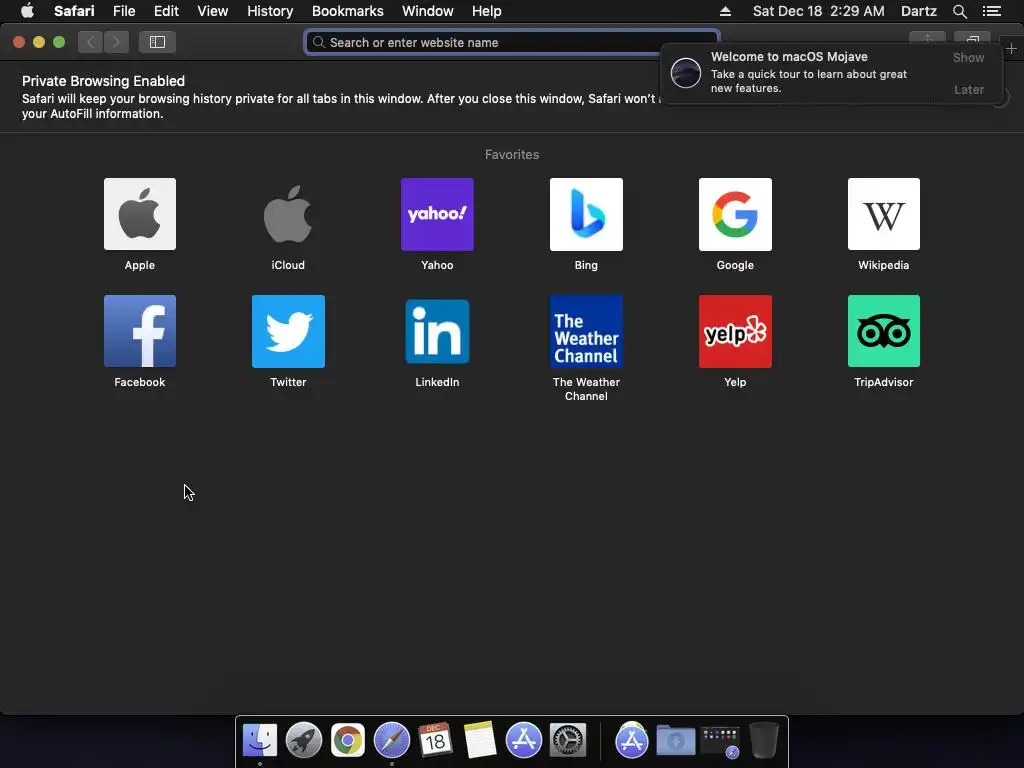1024x768 pixels.
Task: Open the Wikipedia favorite tile
Action: coord(884,214)
